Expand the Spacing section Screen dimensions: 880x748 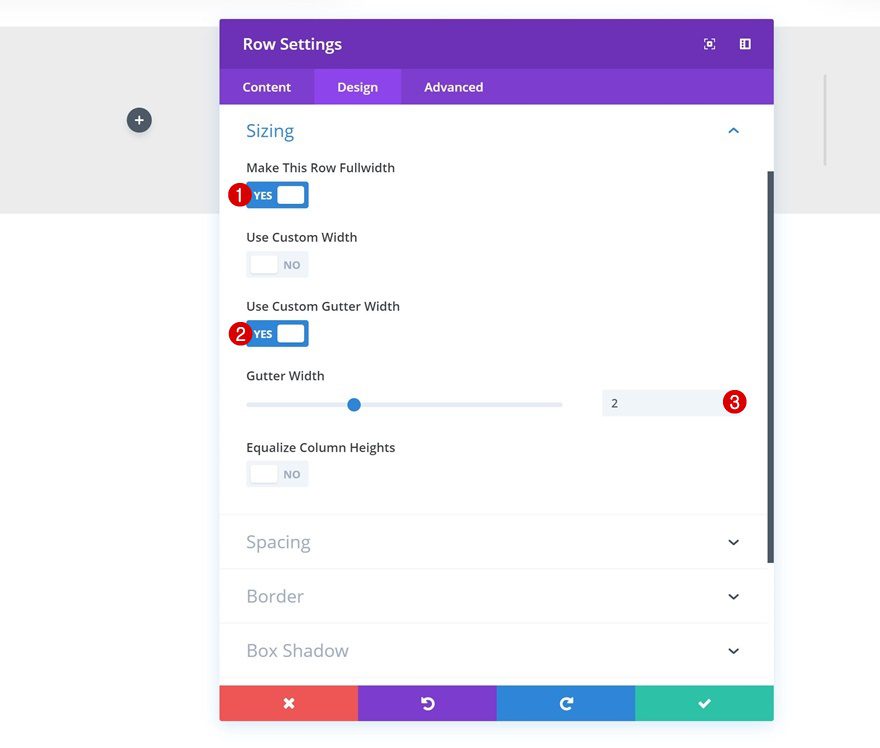pyautogui.click(x=733, y=542)
